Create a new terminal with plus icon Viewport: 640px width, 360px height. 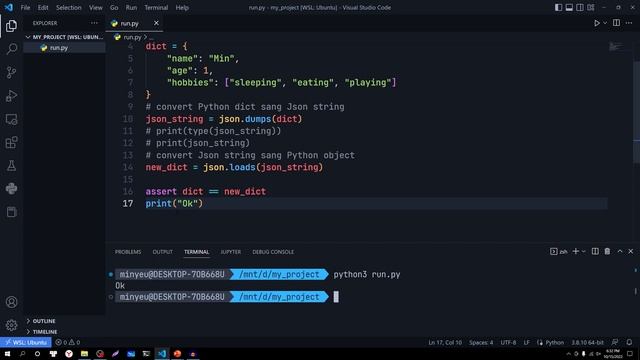pos(576,251)
